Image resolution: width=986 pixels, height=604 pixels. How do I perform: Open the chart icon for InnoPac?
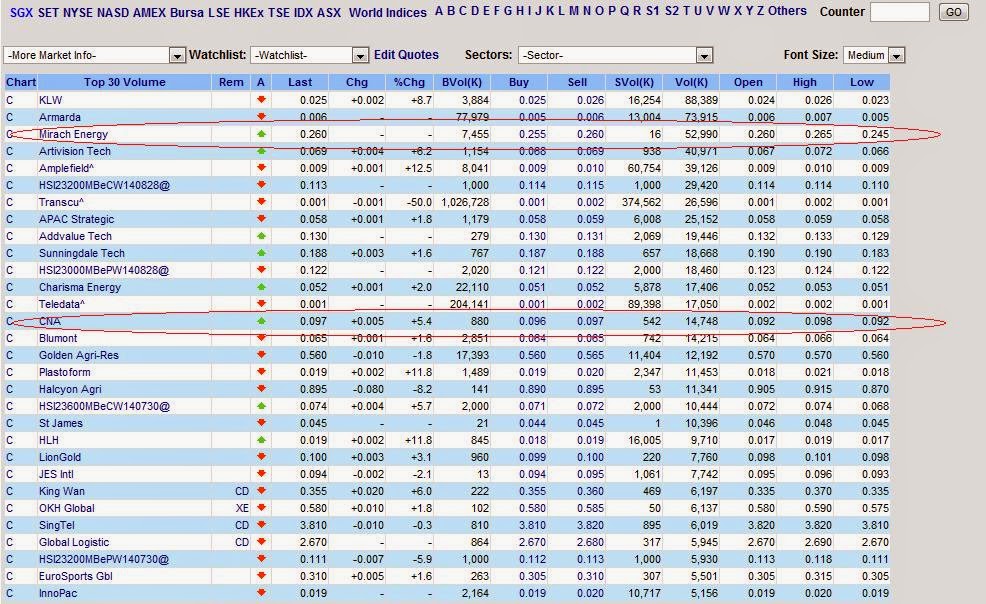click(9, 593)
